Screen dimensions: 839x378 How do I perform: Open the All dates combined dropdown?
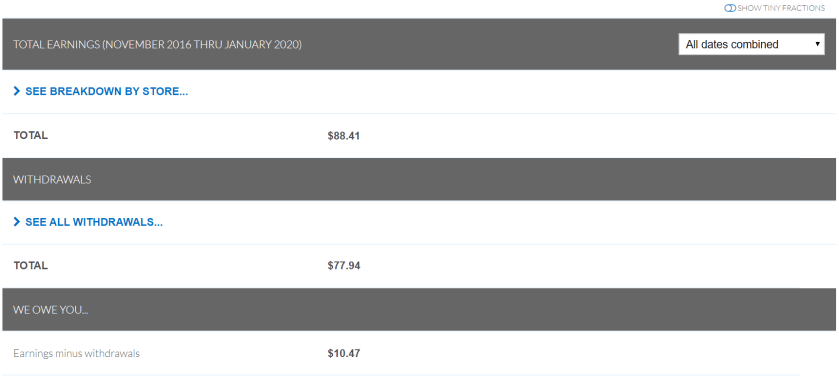(x=751, y=44)
